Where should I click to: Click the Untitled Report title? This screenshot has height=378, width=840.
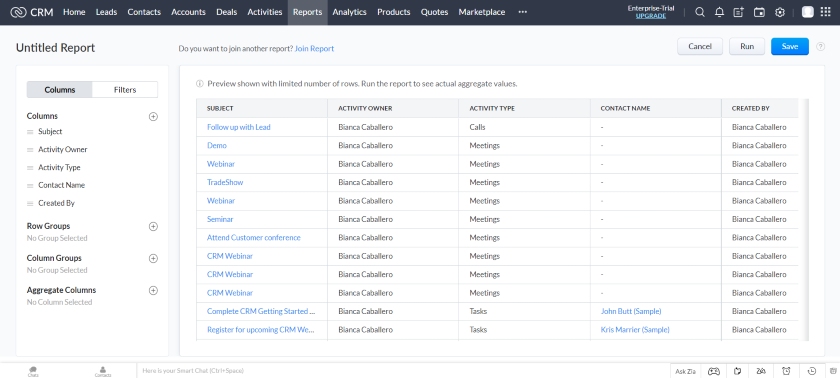tap(55, 48)
